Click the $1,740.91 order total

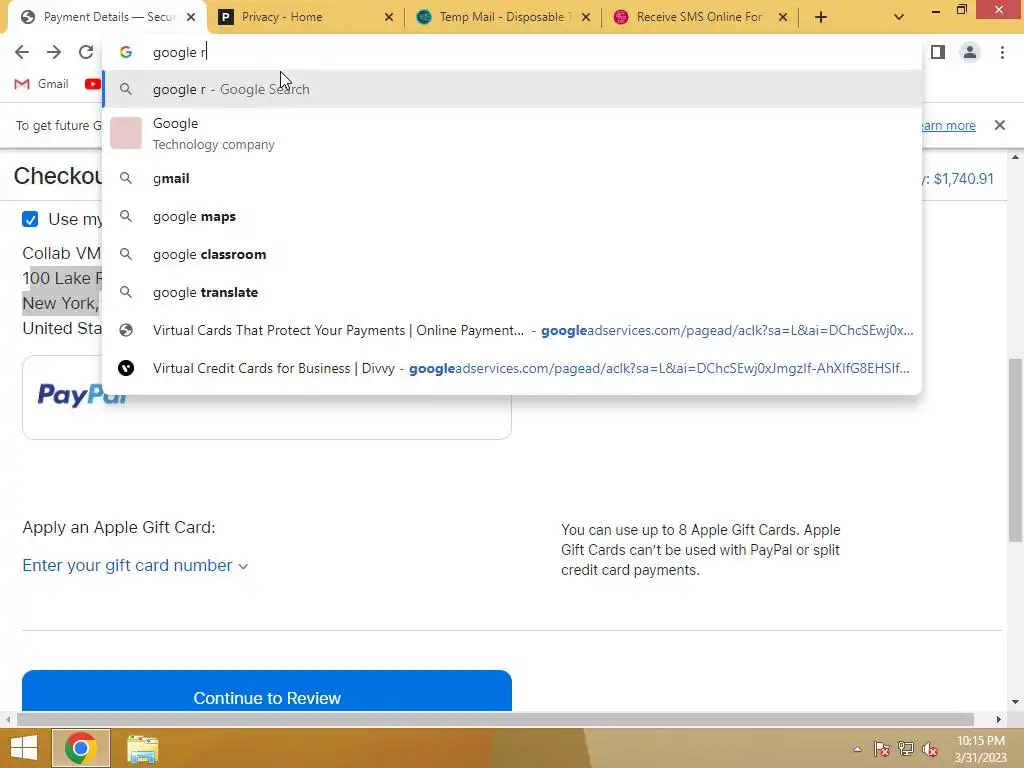click(x=963, y=179)
